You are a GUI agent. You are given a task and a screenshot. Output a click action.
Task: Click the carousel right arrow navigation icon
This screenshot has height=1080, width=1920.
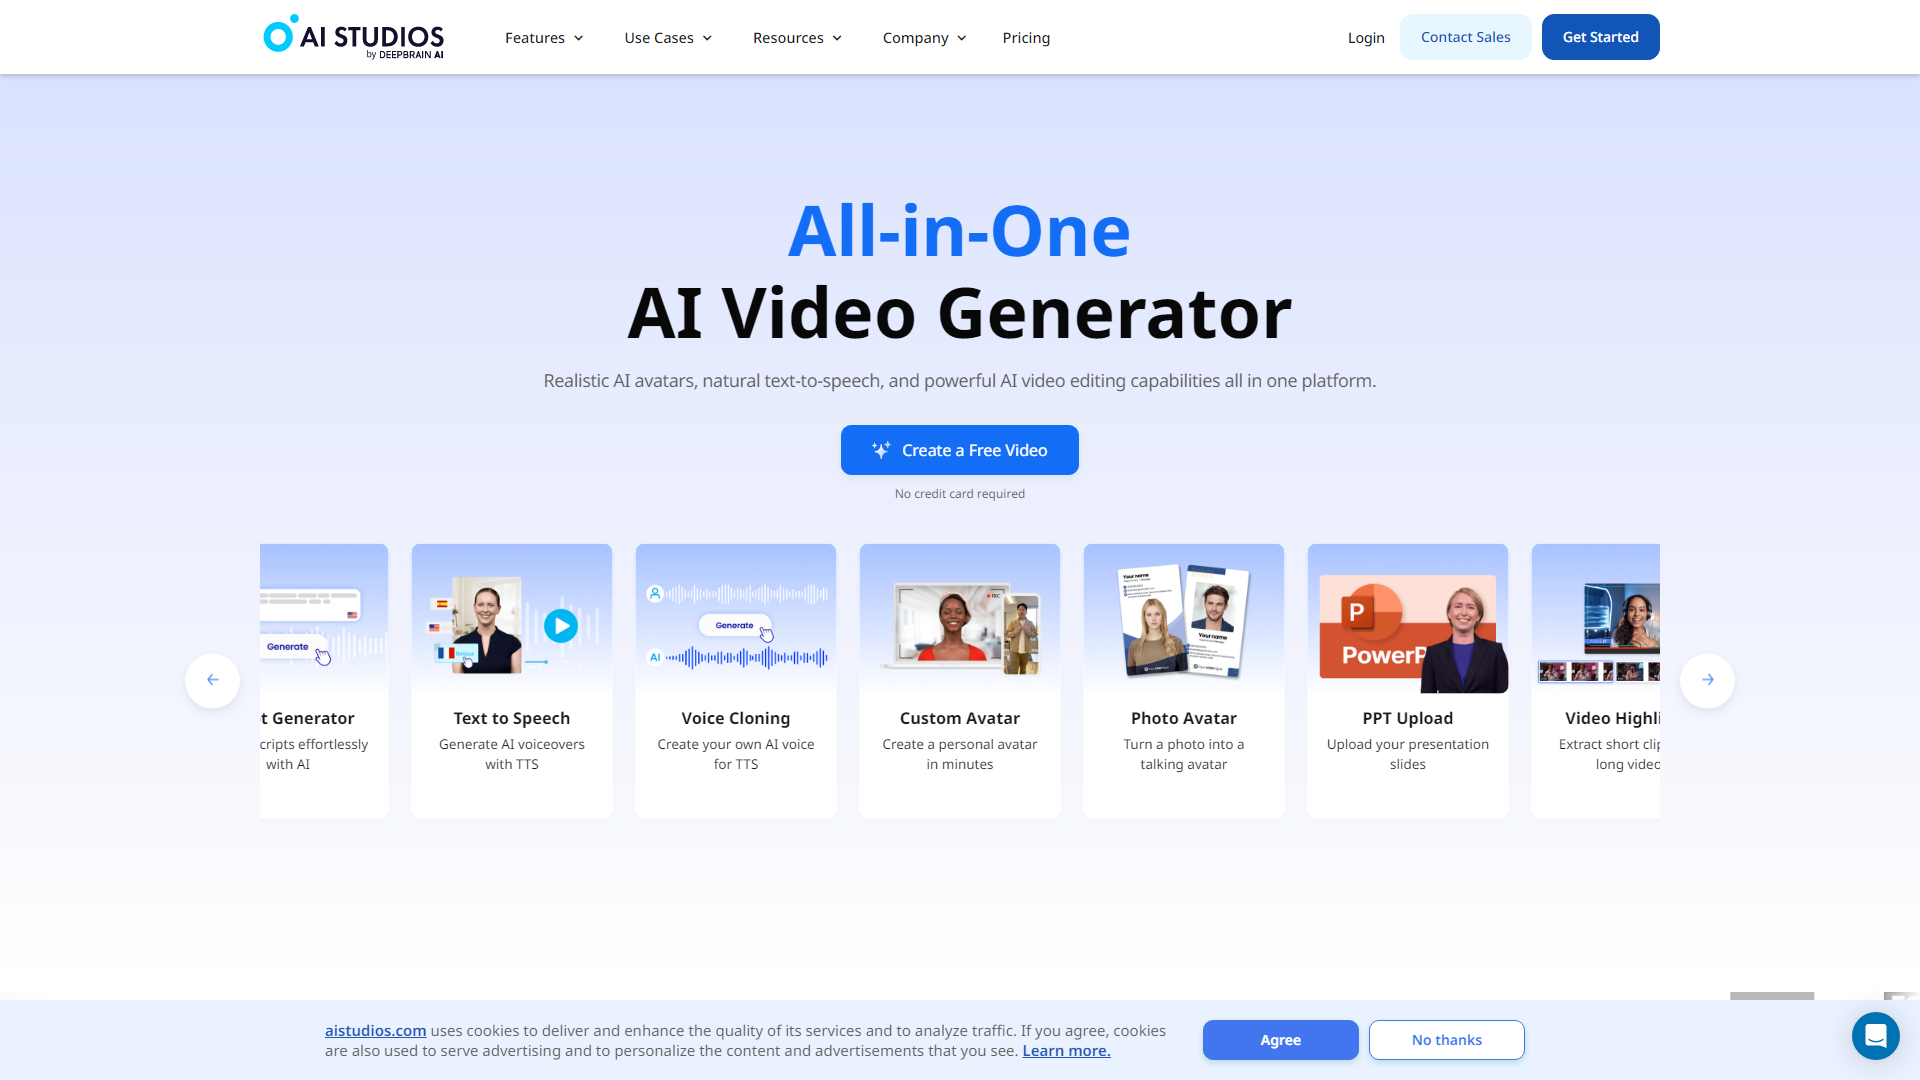click(x=1708, y=680)
